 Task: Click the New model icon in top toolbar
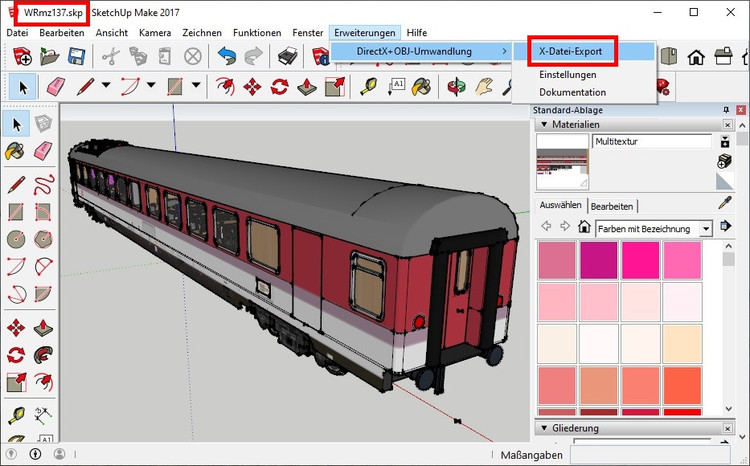pyautogui.click(x=22, y=56)
